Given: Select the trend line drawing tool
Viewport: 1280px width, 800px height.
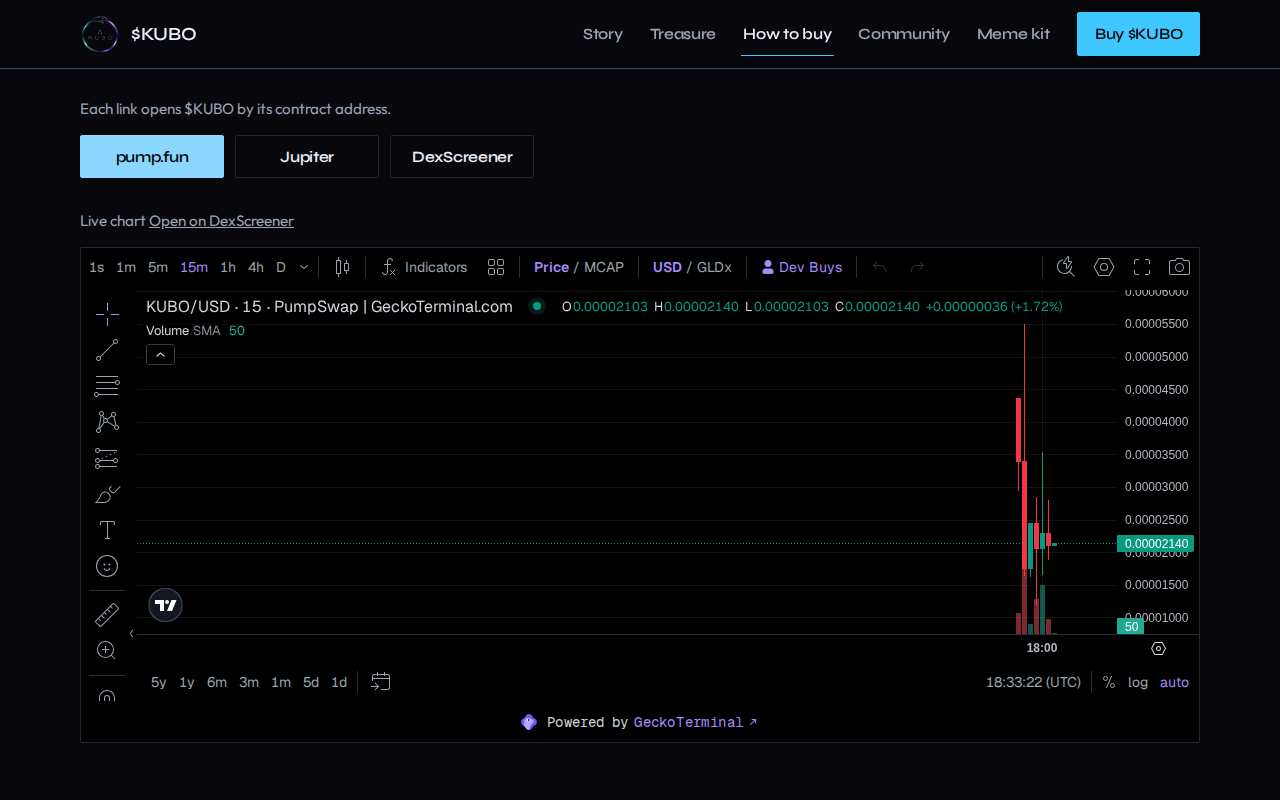Looking at the screenshot, I should click(107, 350).
